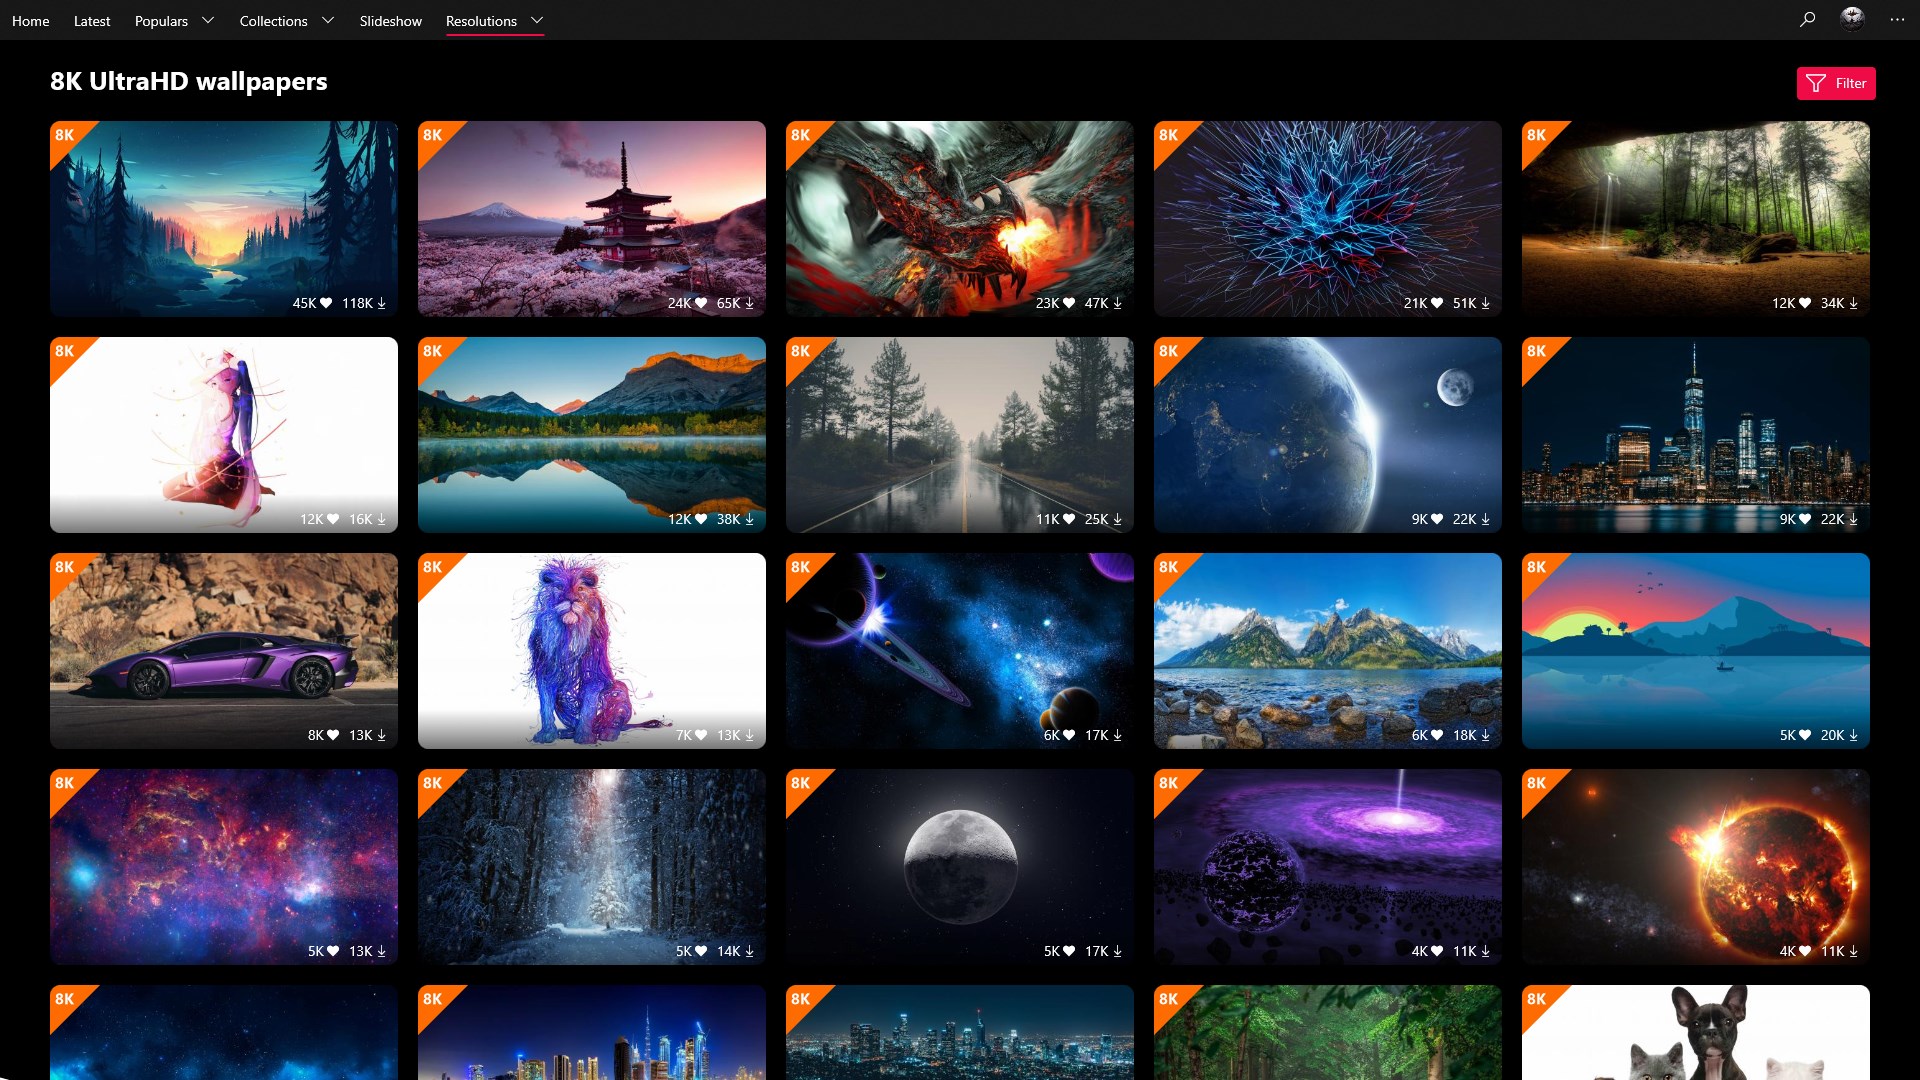1920x1080 pixels.
Task: Open the user profile avatar
Action: tap(1852, 19)
